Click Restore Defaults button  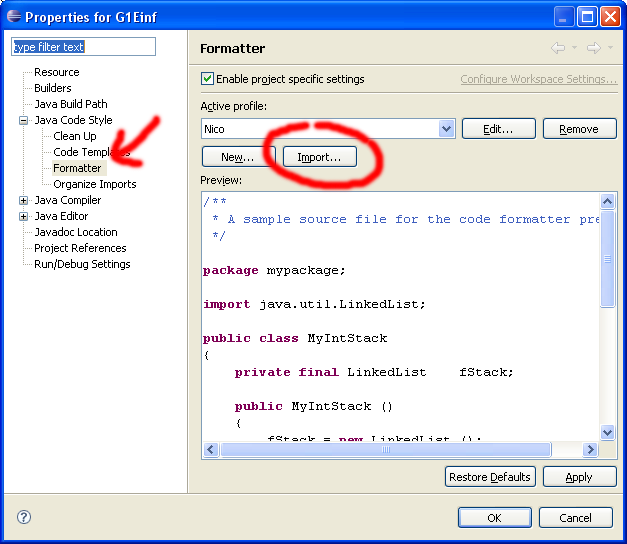pyautogui.click(x=491, y=477)
